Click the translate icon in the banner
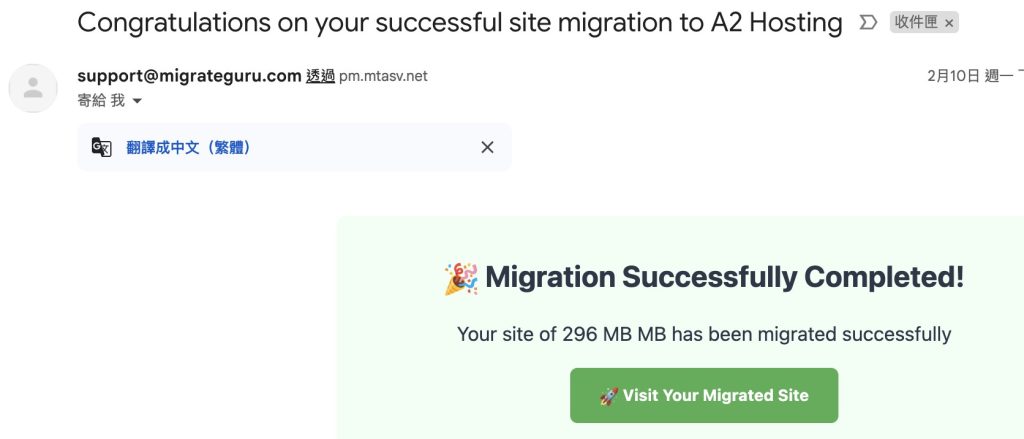The width and height of the screenshot is (1024, 439). click(102, 147)
